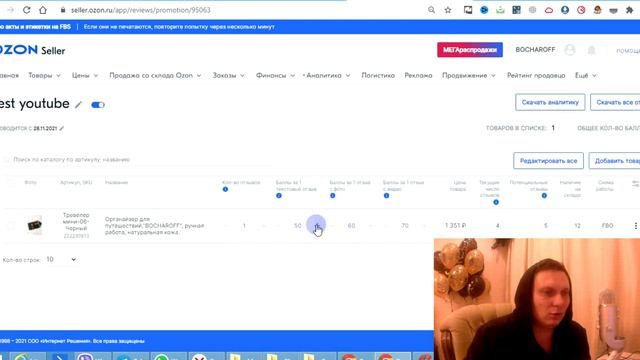The height and width of the screenshot is (360, 640).
Task: Click the BOCHAROFF account name
Action: tap(535, 50)
